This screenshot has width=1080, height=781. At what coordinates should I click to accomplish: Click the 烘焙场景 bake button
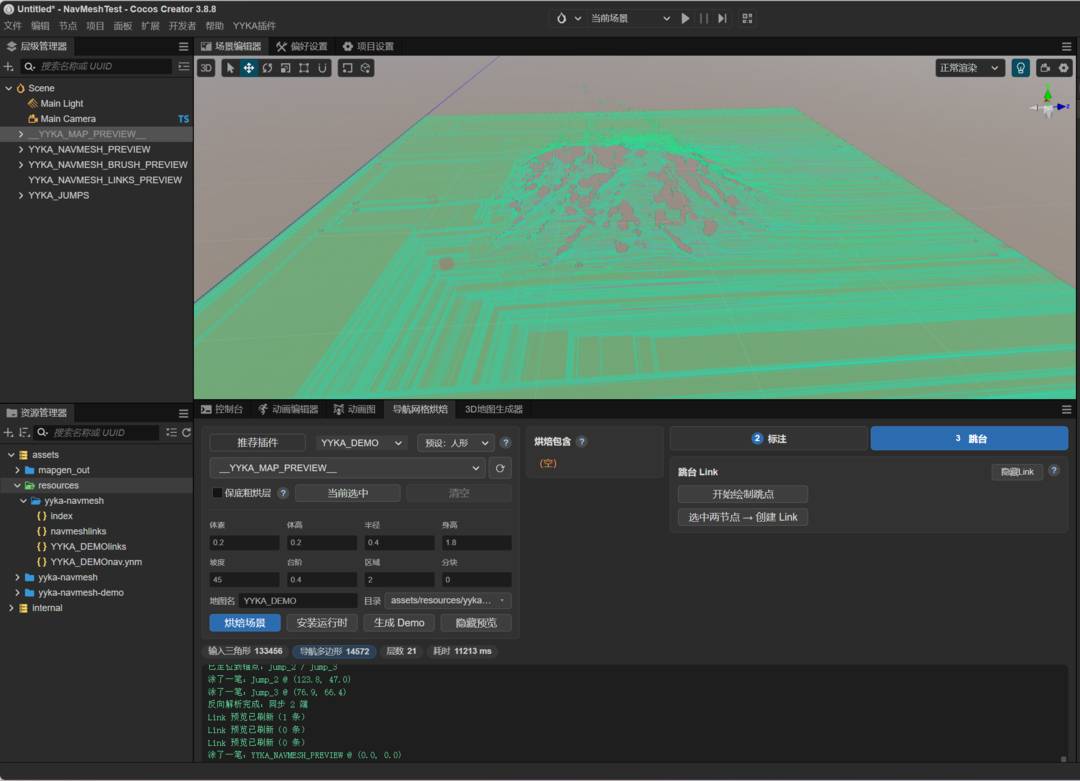click(245, 623)
